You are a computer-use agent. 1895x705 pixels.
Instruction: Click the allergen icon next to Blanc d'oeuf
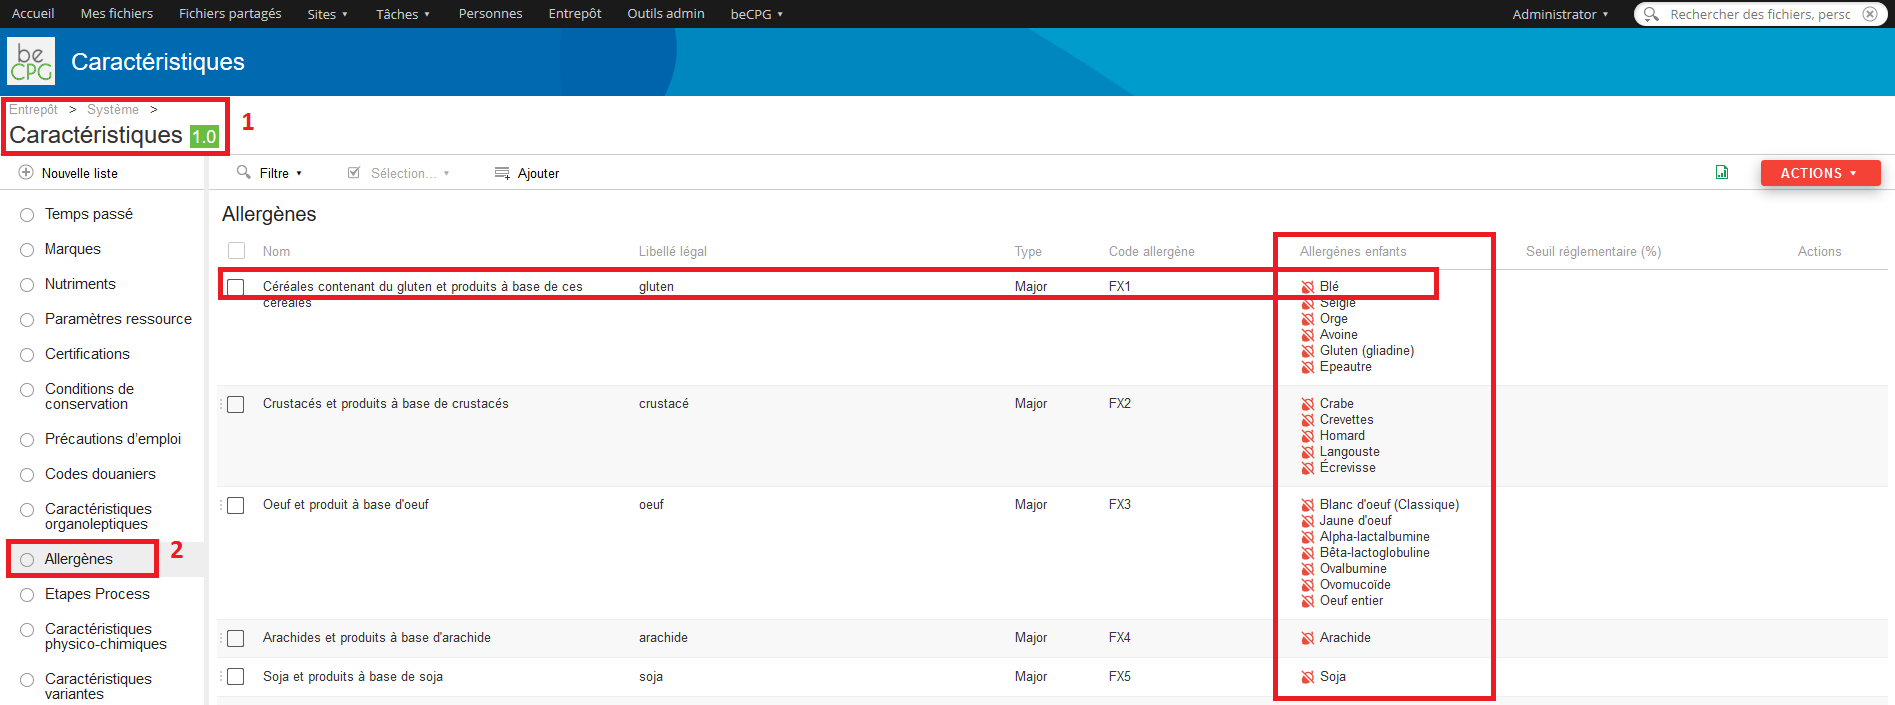(1307, 505)
